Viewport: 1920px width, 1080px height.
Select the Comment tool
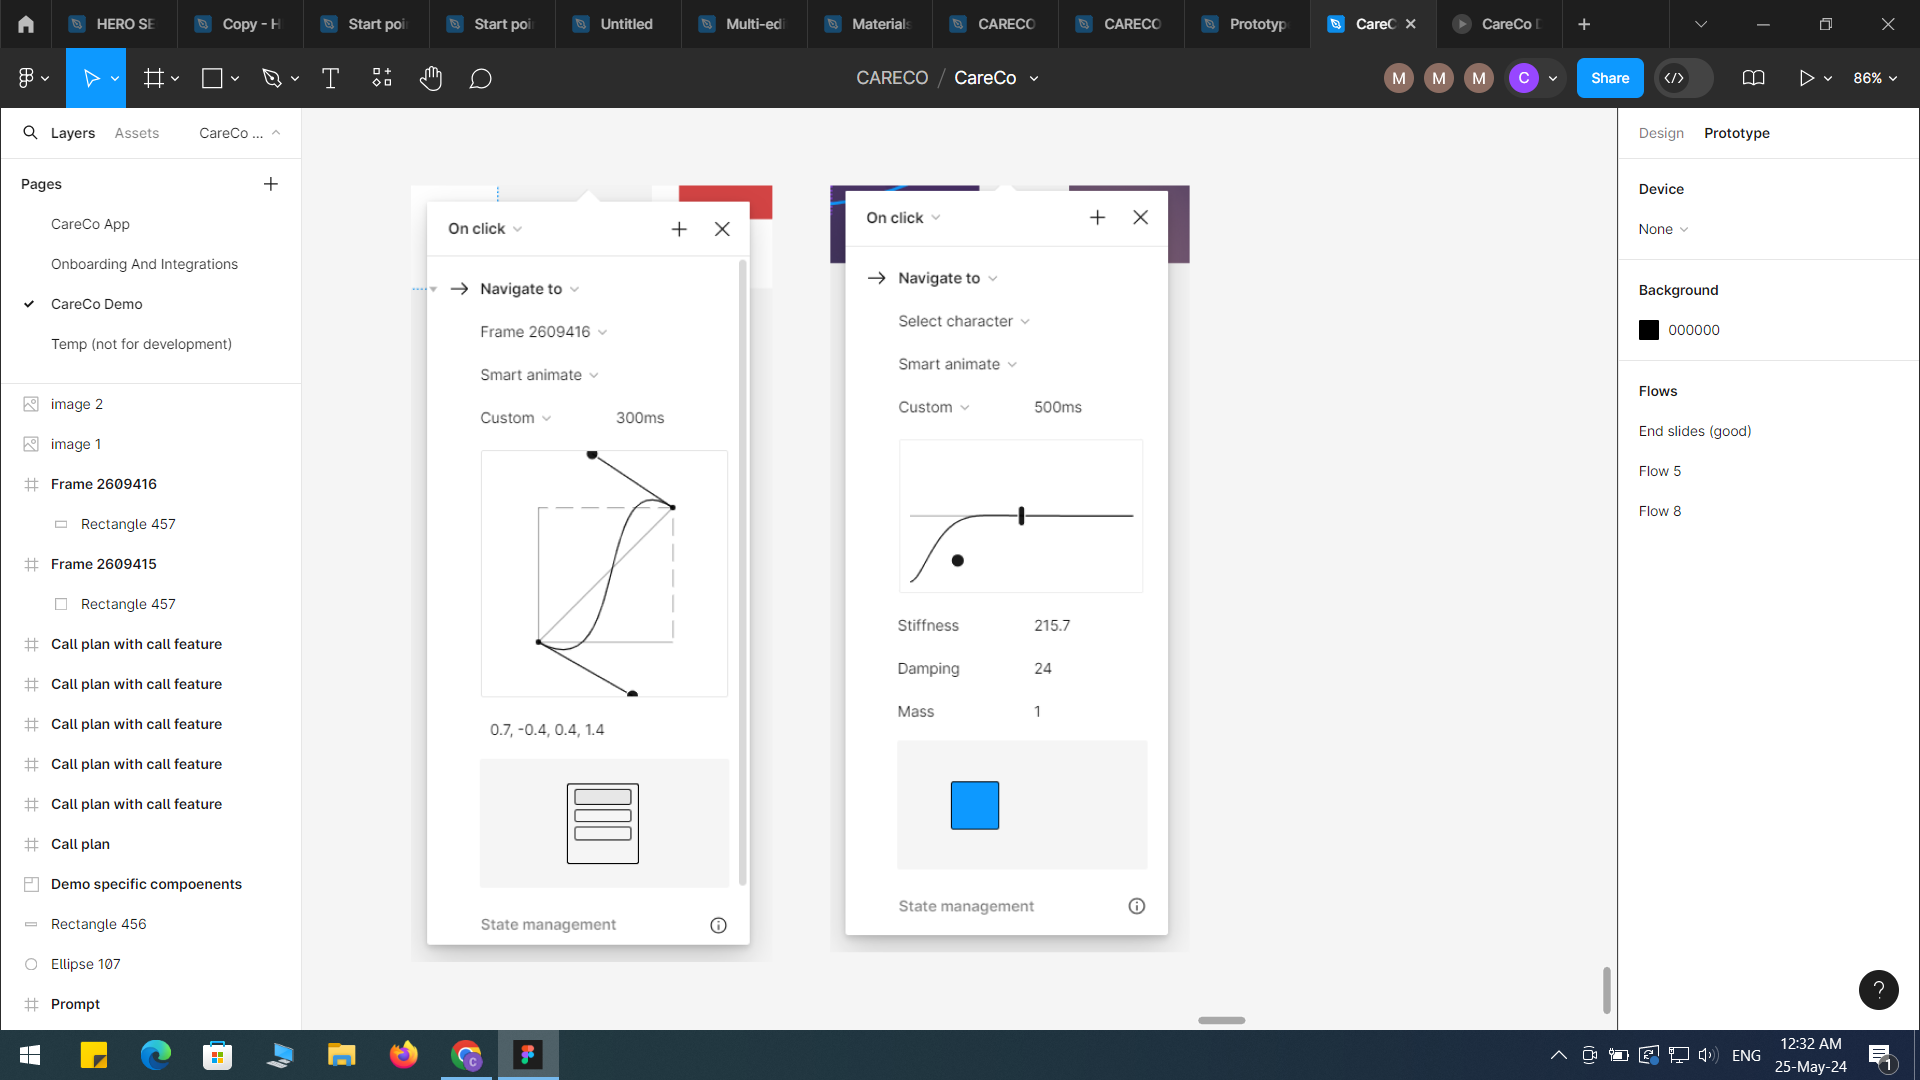481,78
